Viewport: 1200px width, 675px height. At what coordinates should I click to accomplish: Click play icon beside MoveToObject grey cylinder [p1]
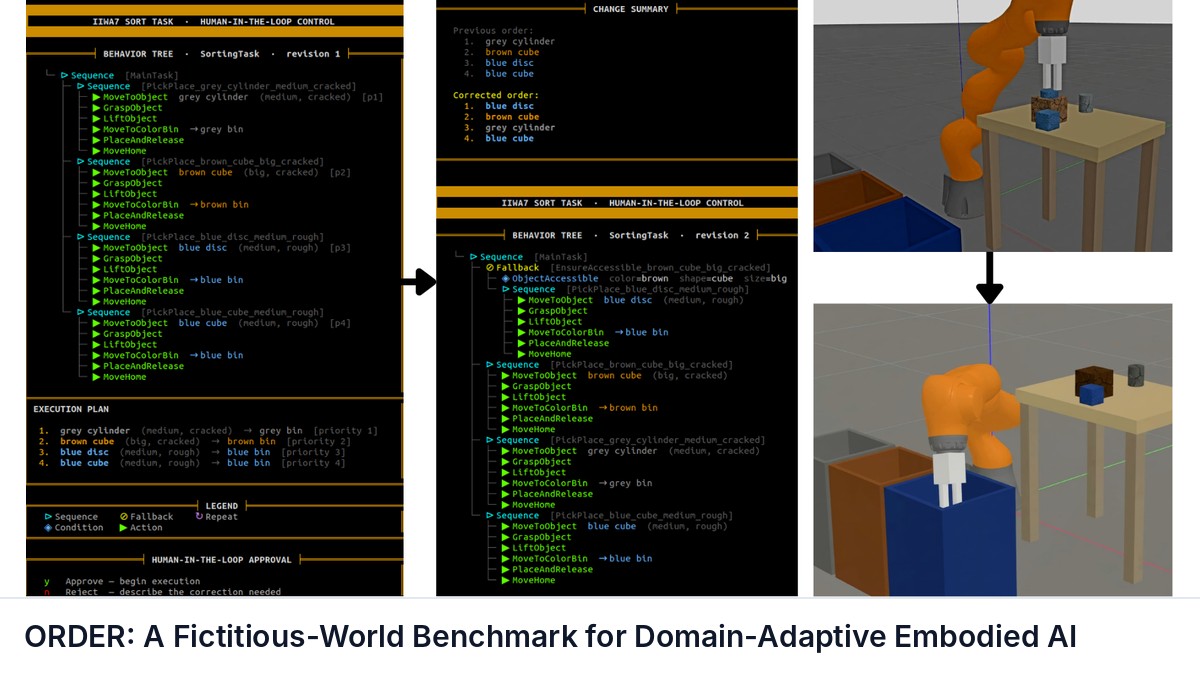[x=97, y=97]
